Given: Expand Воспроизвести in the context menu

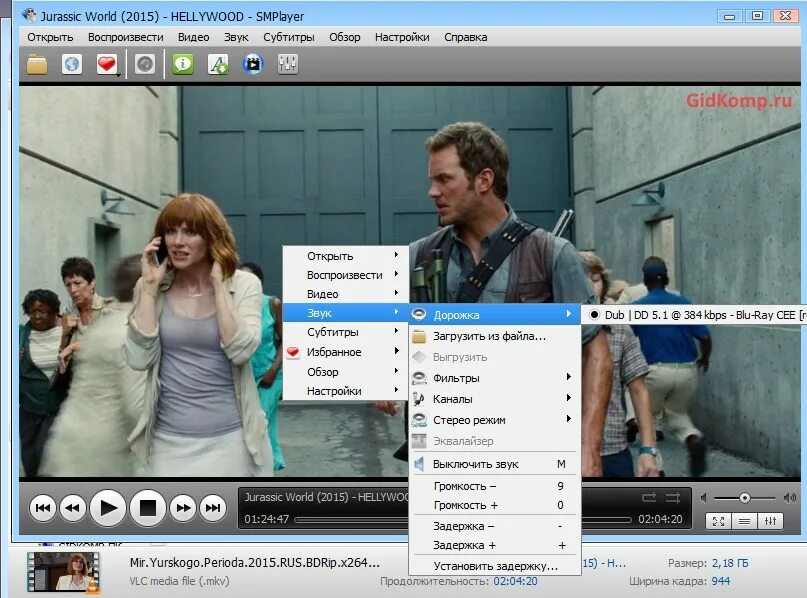Looking at the screenshot, I should tap(345, 275).
